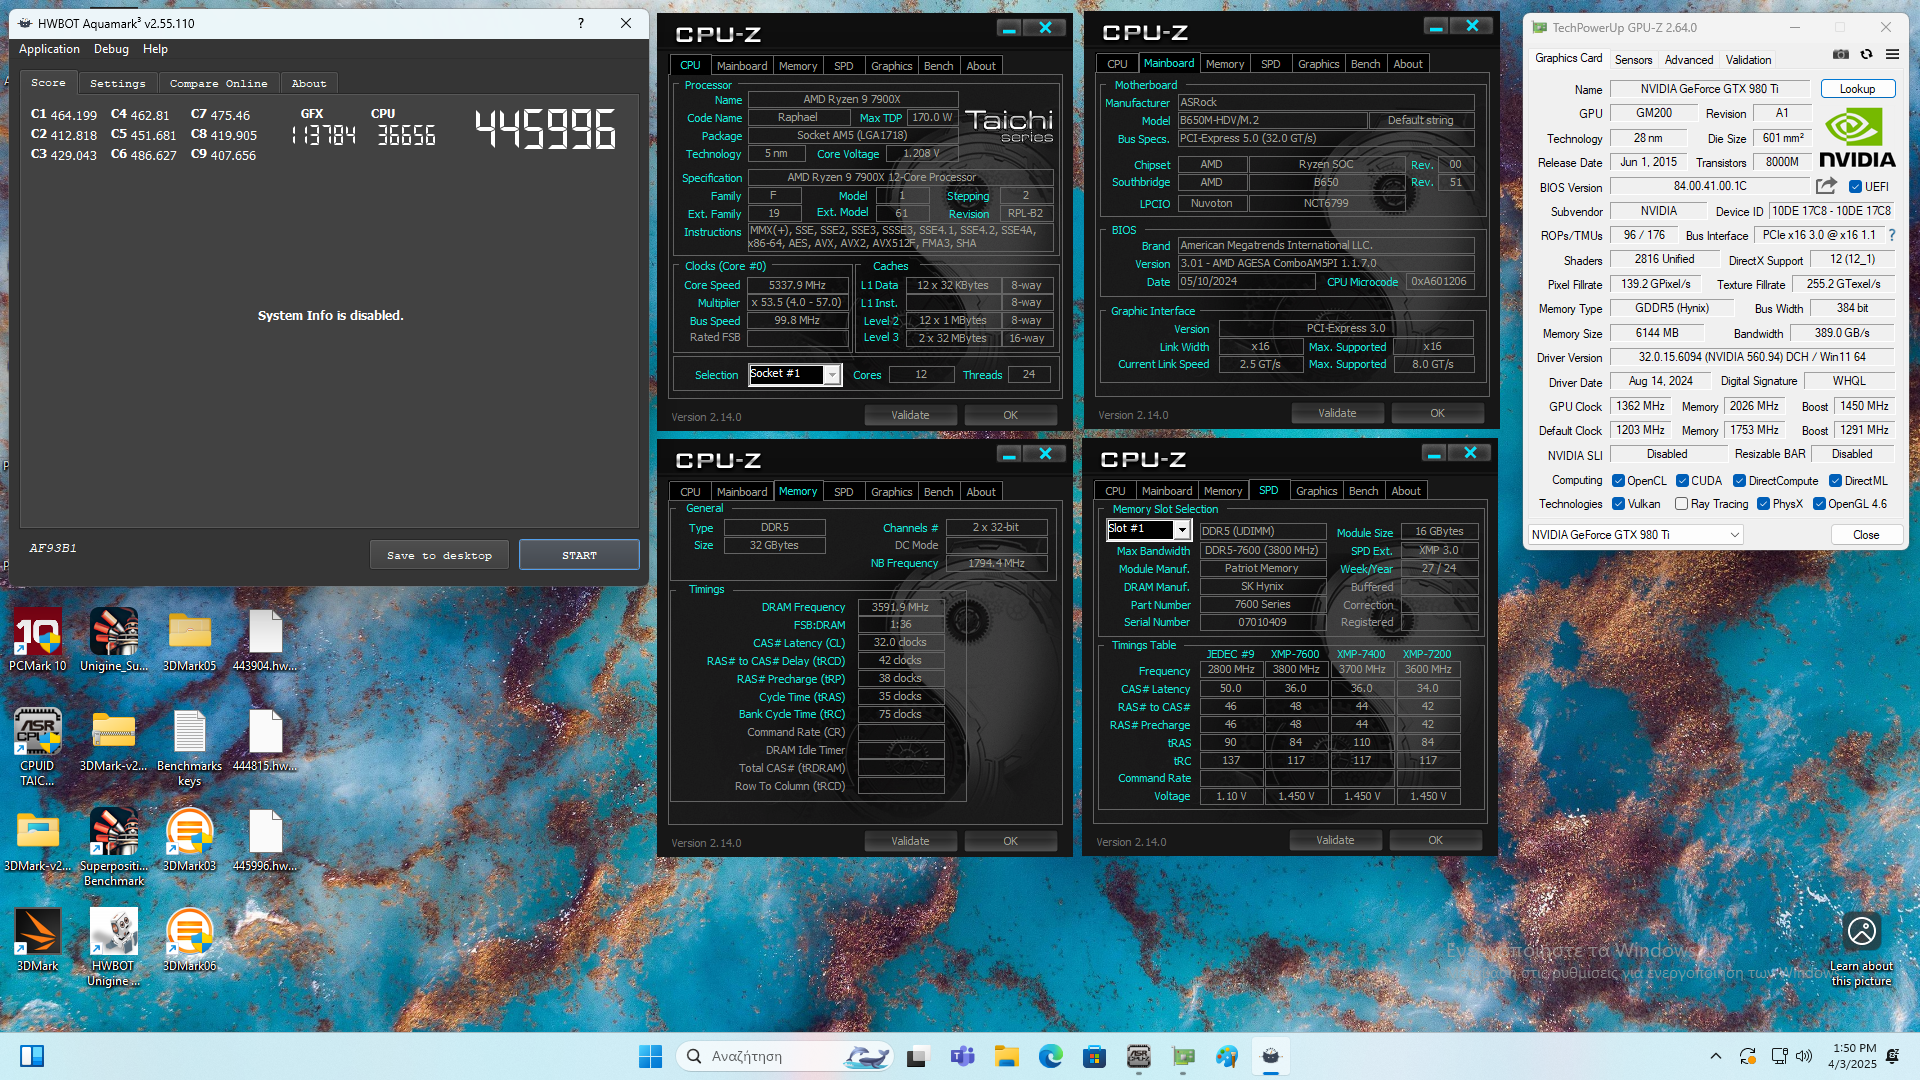This screenshot has width=1920, height=1080.
Task: Click the BIOS export share icon in GPU-Z
Action: click(1826, 186)
